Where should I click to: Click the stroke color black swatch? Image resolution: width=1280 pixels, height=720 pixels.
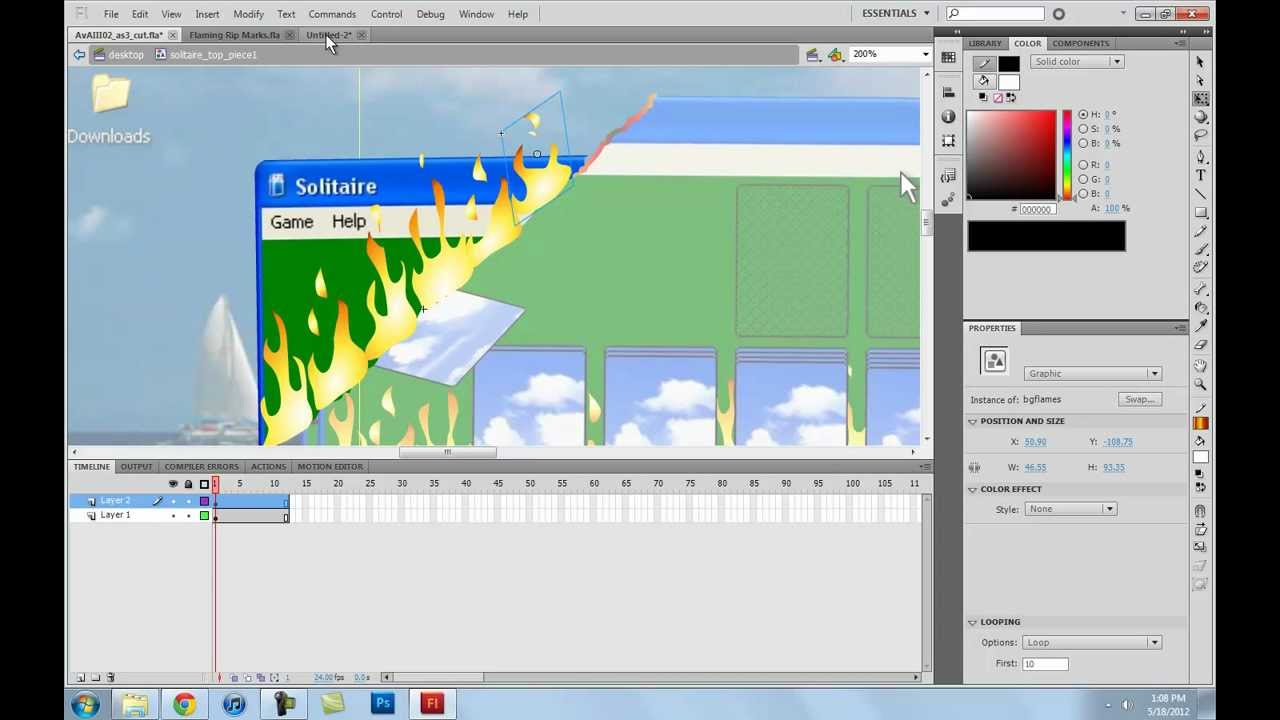coord(1008,64)
